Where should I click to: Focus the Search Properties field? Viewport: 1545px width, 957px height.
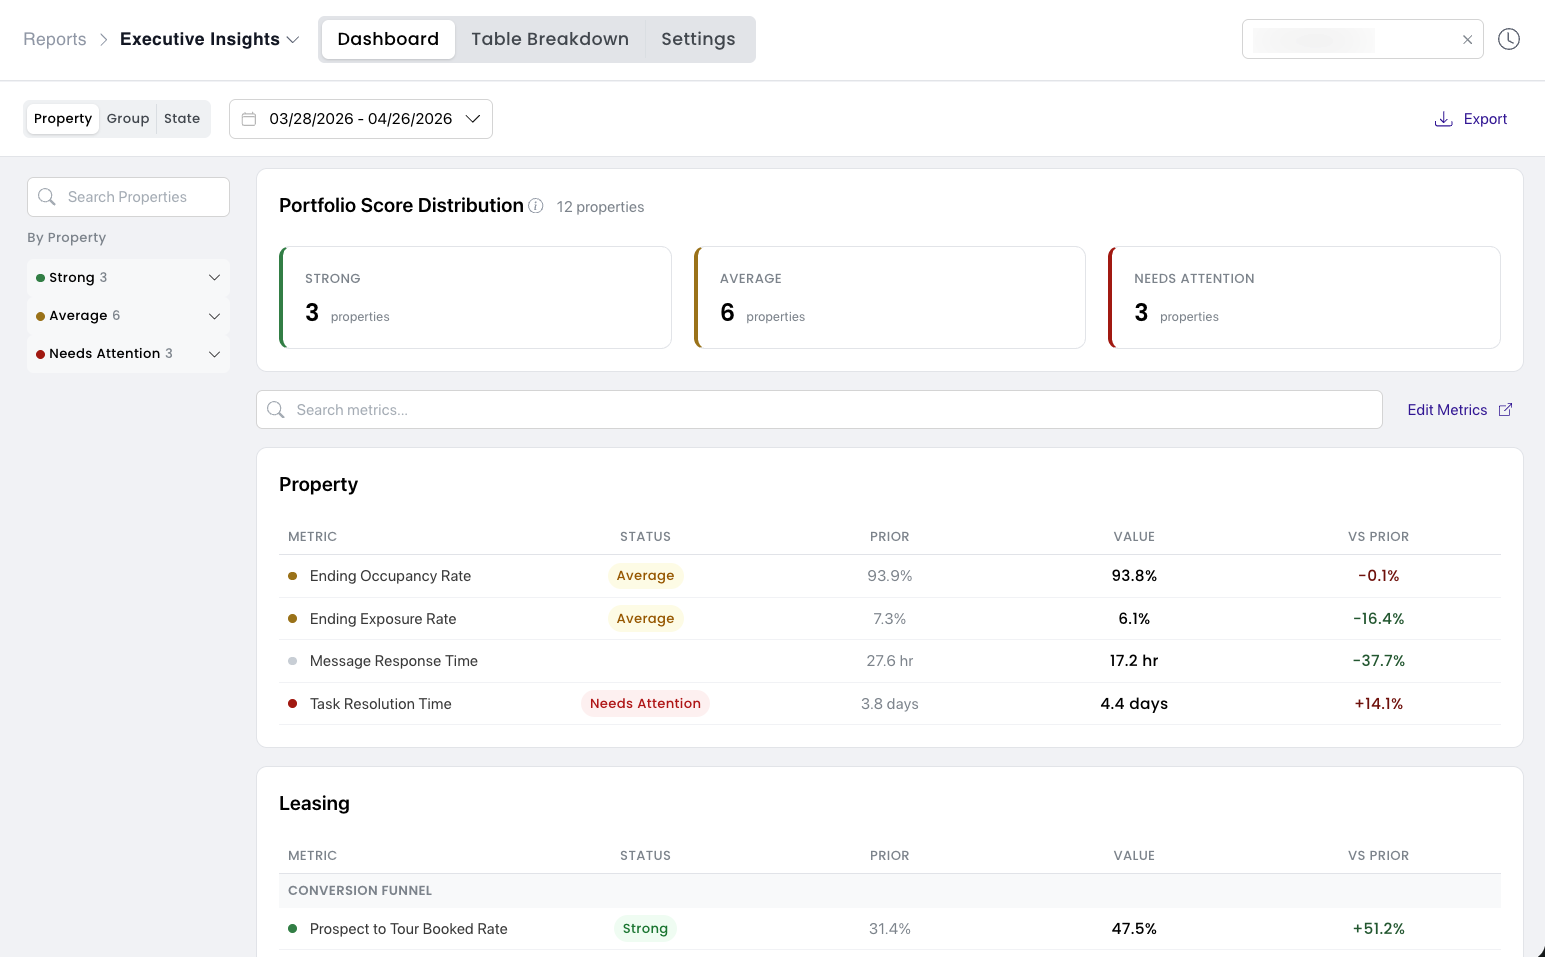pos(128,197)
